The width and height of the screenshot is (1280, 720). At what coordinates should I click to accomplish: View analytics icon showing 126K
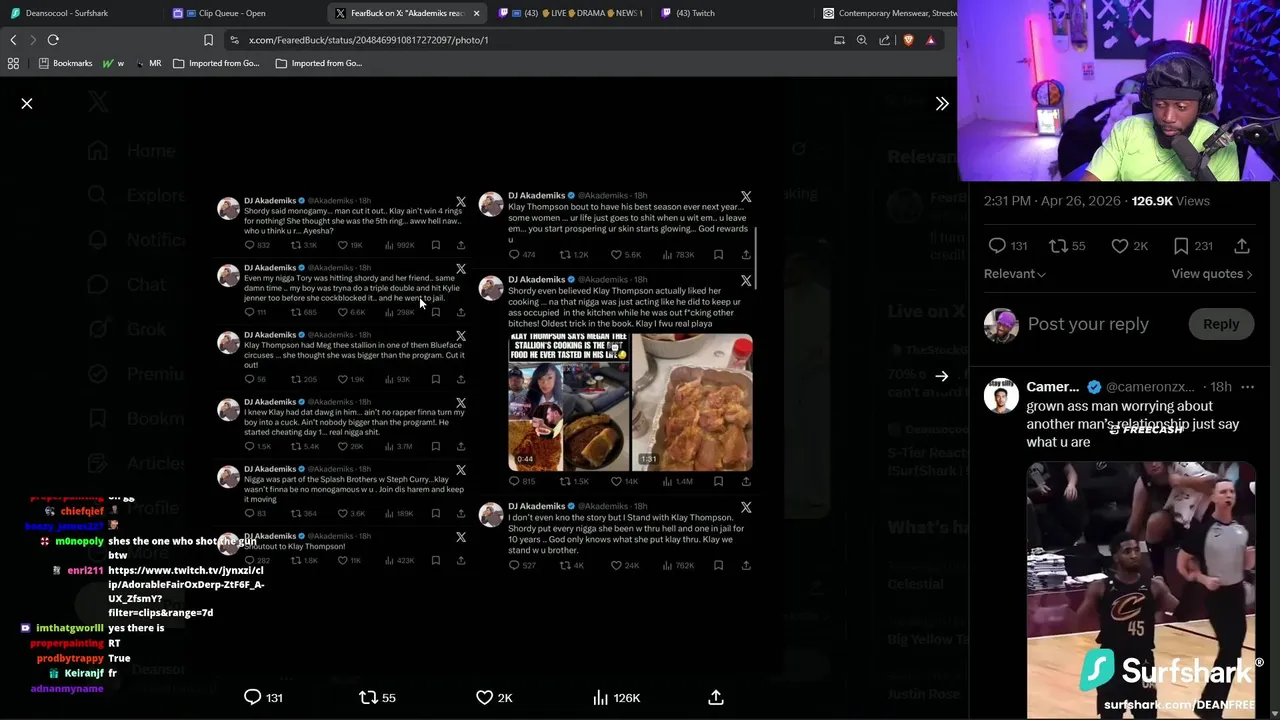pyautogui.click(x=616, y=698)
